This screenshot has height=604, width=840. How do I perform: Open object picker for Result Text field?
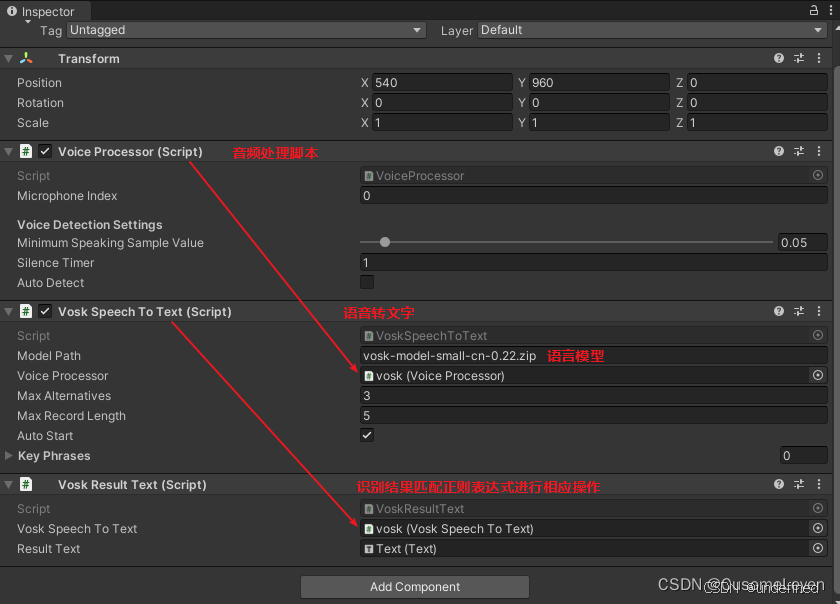818,548
